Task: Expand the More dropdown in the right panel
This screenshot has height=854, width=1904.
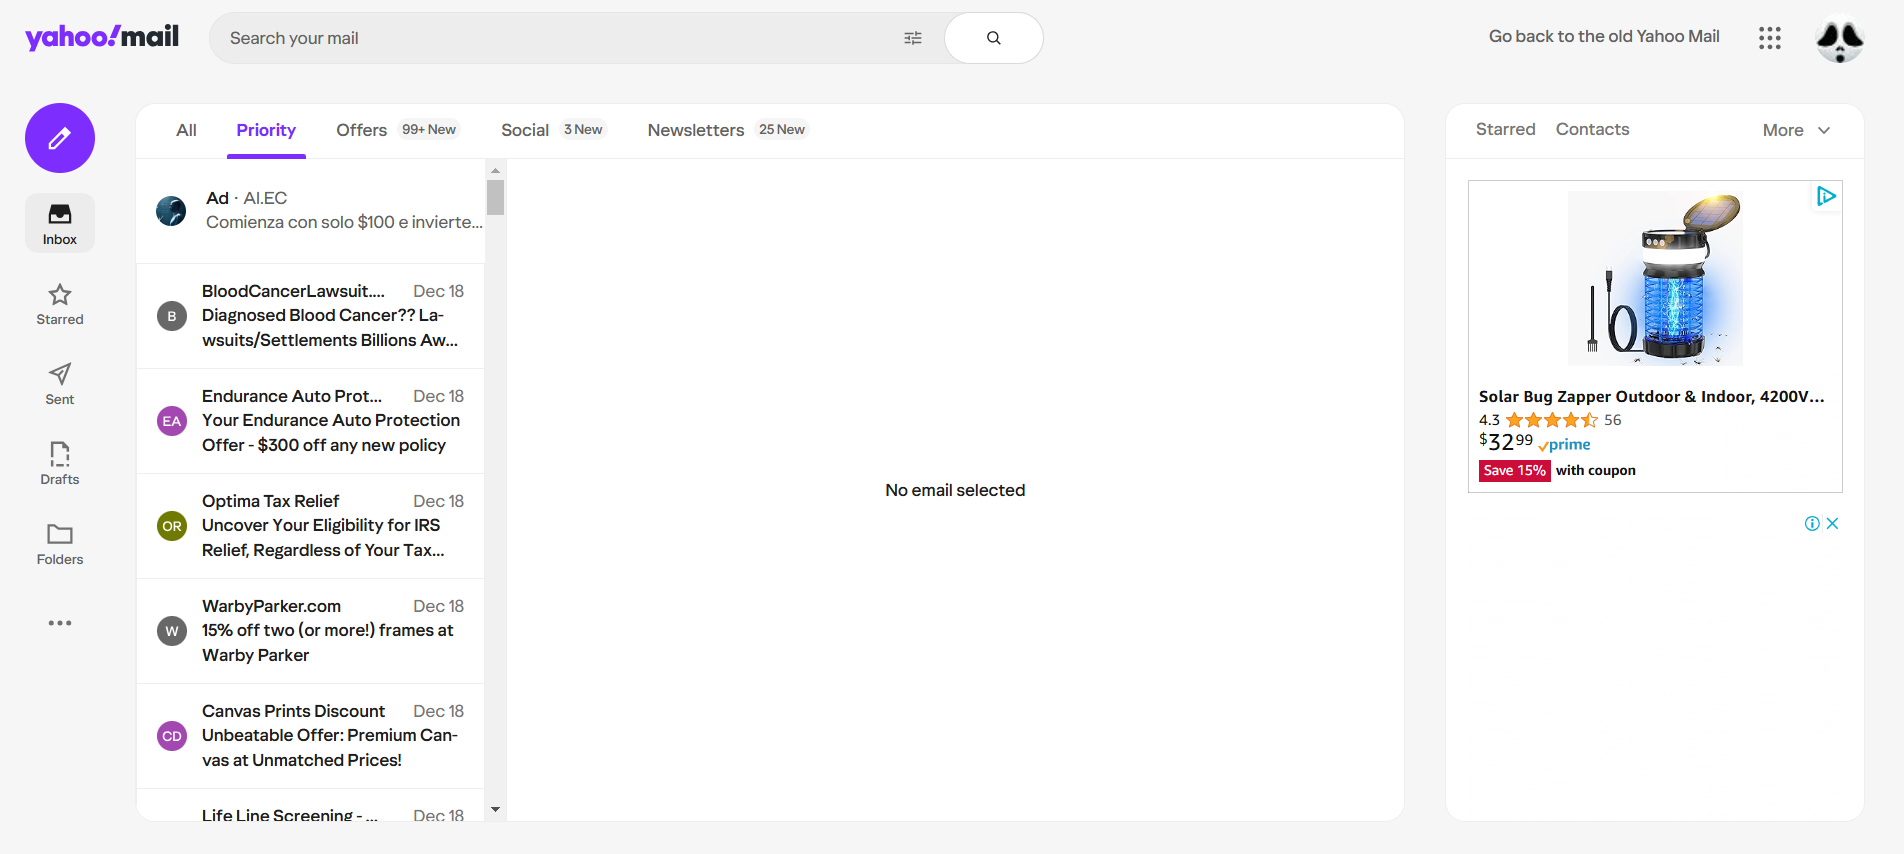Action: [x=1796, y=130]
